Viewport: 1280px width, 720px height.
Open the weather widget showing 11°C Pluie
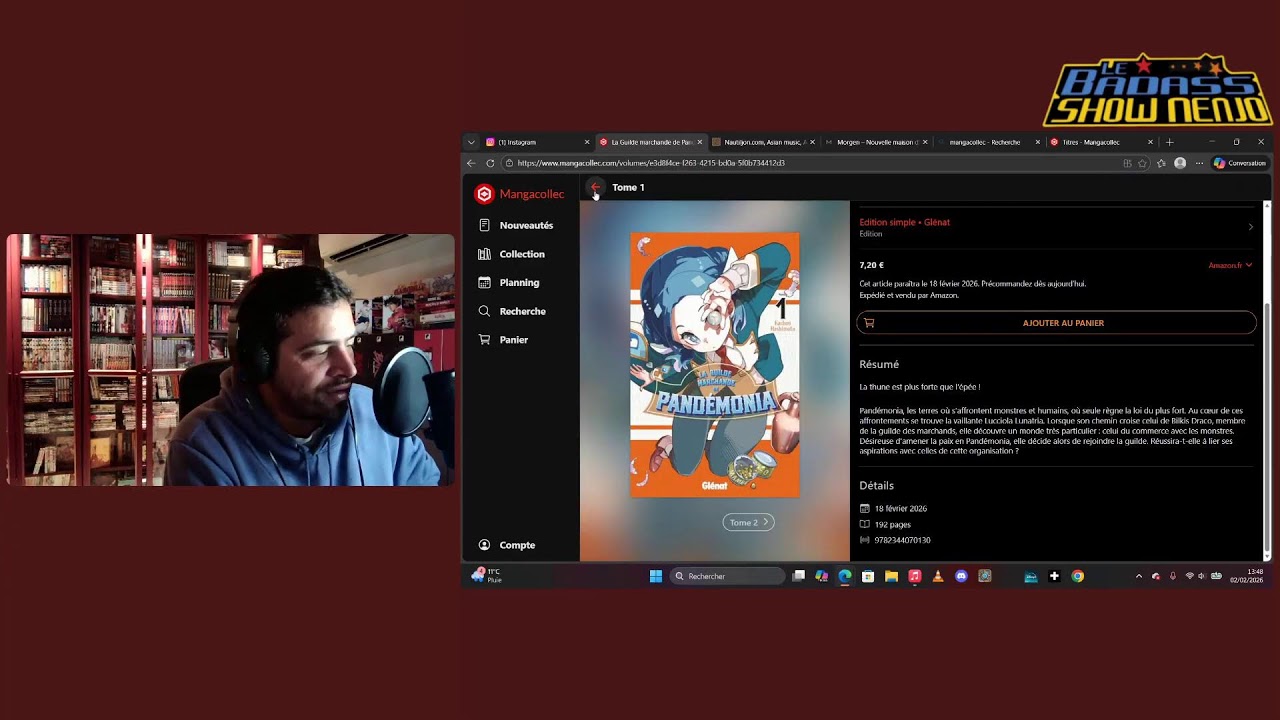pos(487,576)
